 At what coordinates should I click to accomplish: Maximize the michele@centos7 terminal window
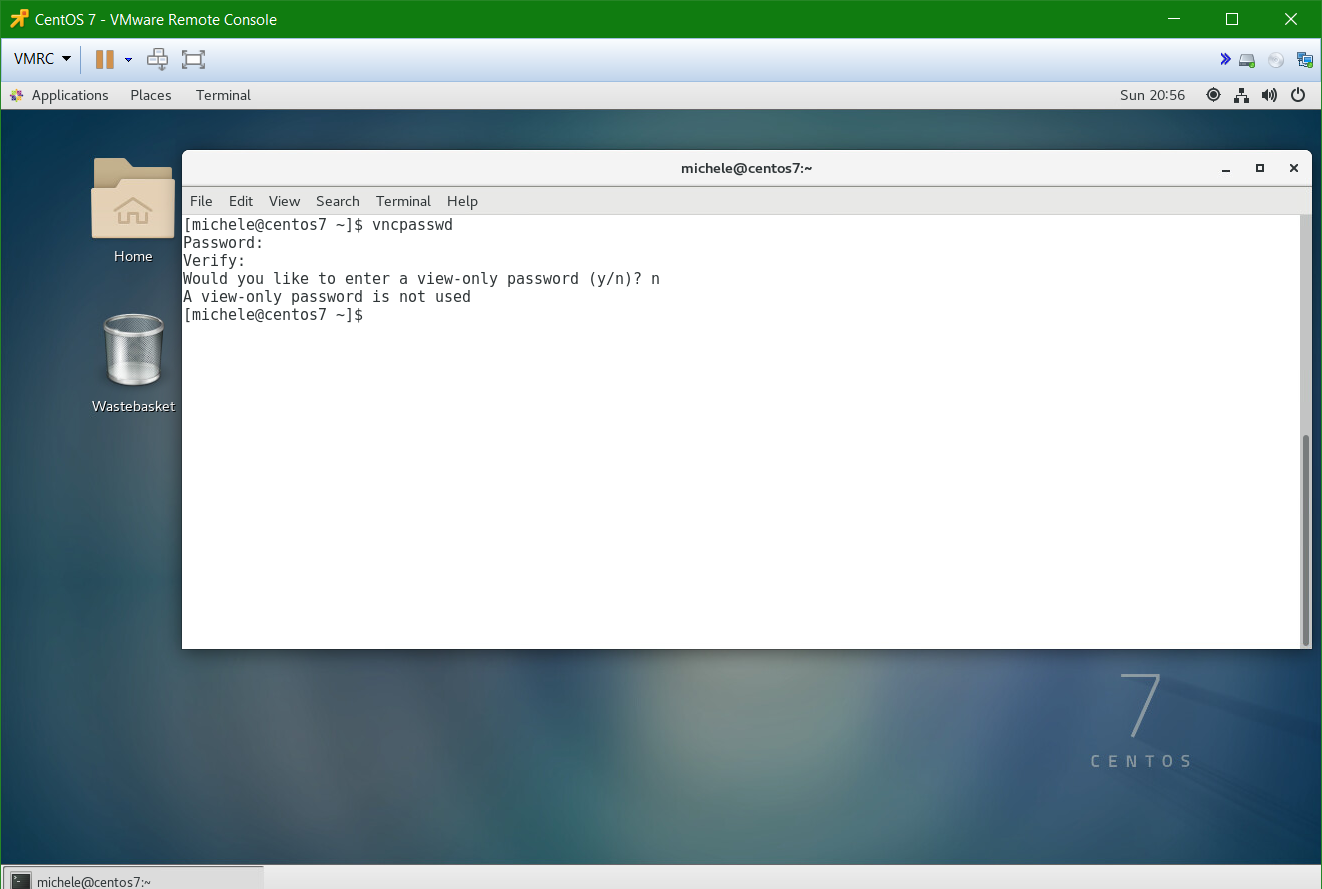(1260, 169)
